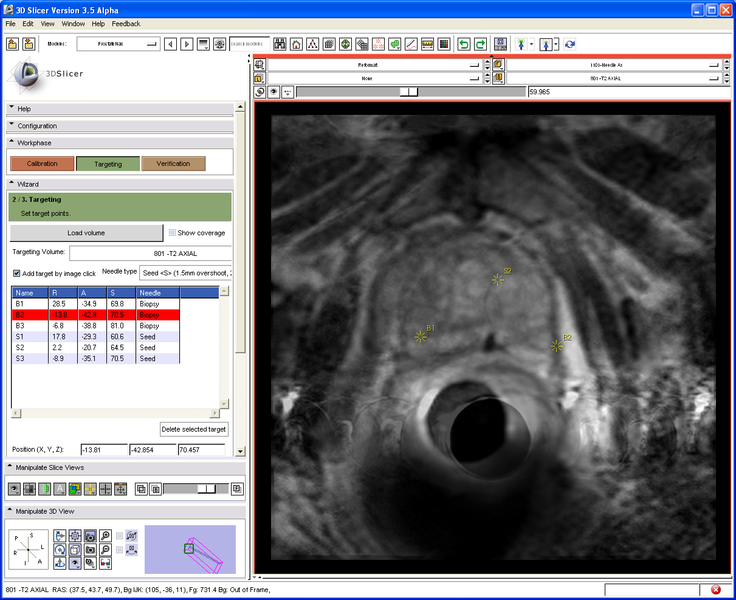Click the Load Scene icon in toolbar

(13, 44)
